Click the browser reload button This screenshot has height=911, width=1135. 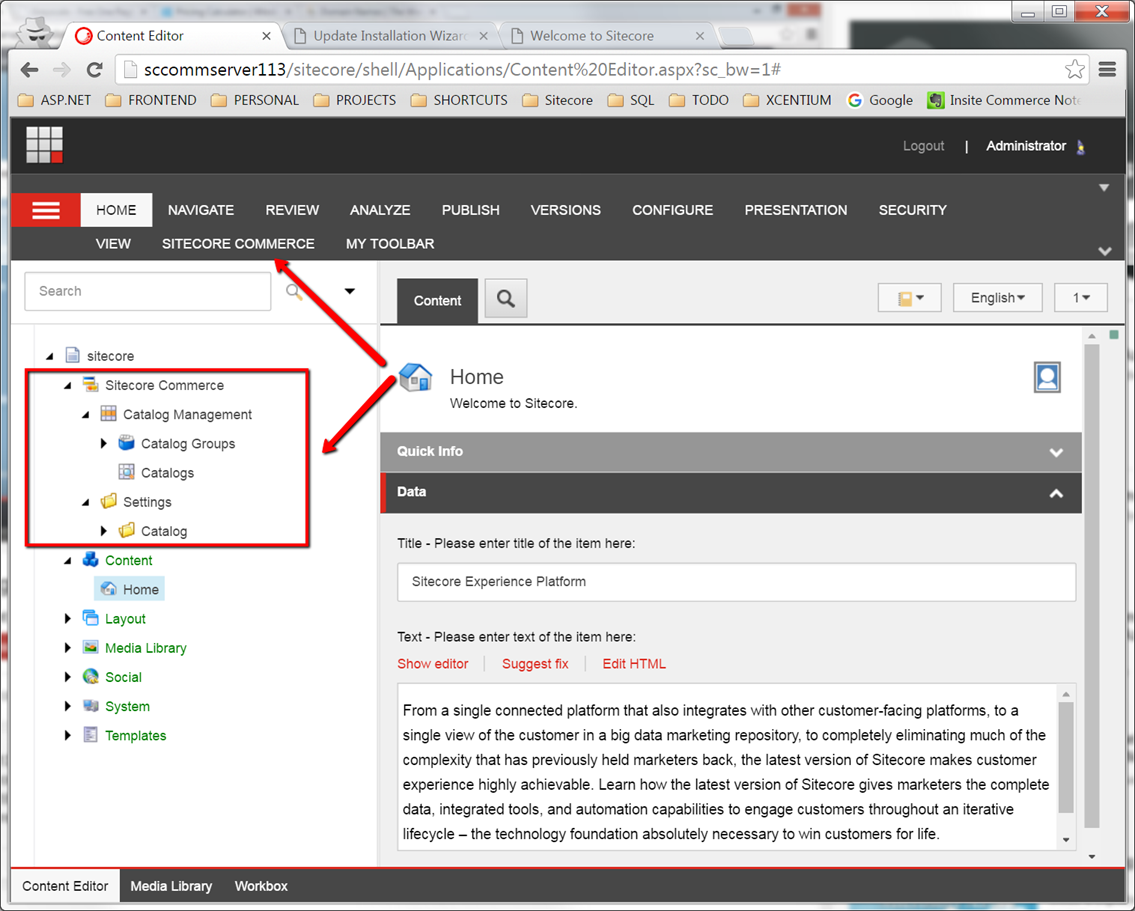(x=94, y=69)
